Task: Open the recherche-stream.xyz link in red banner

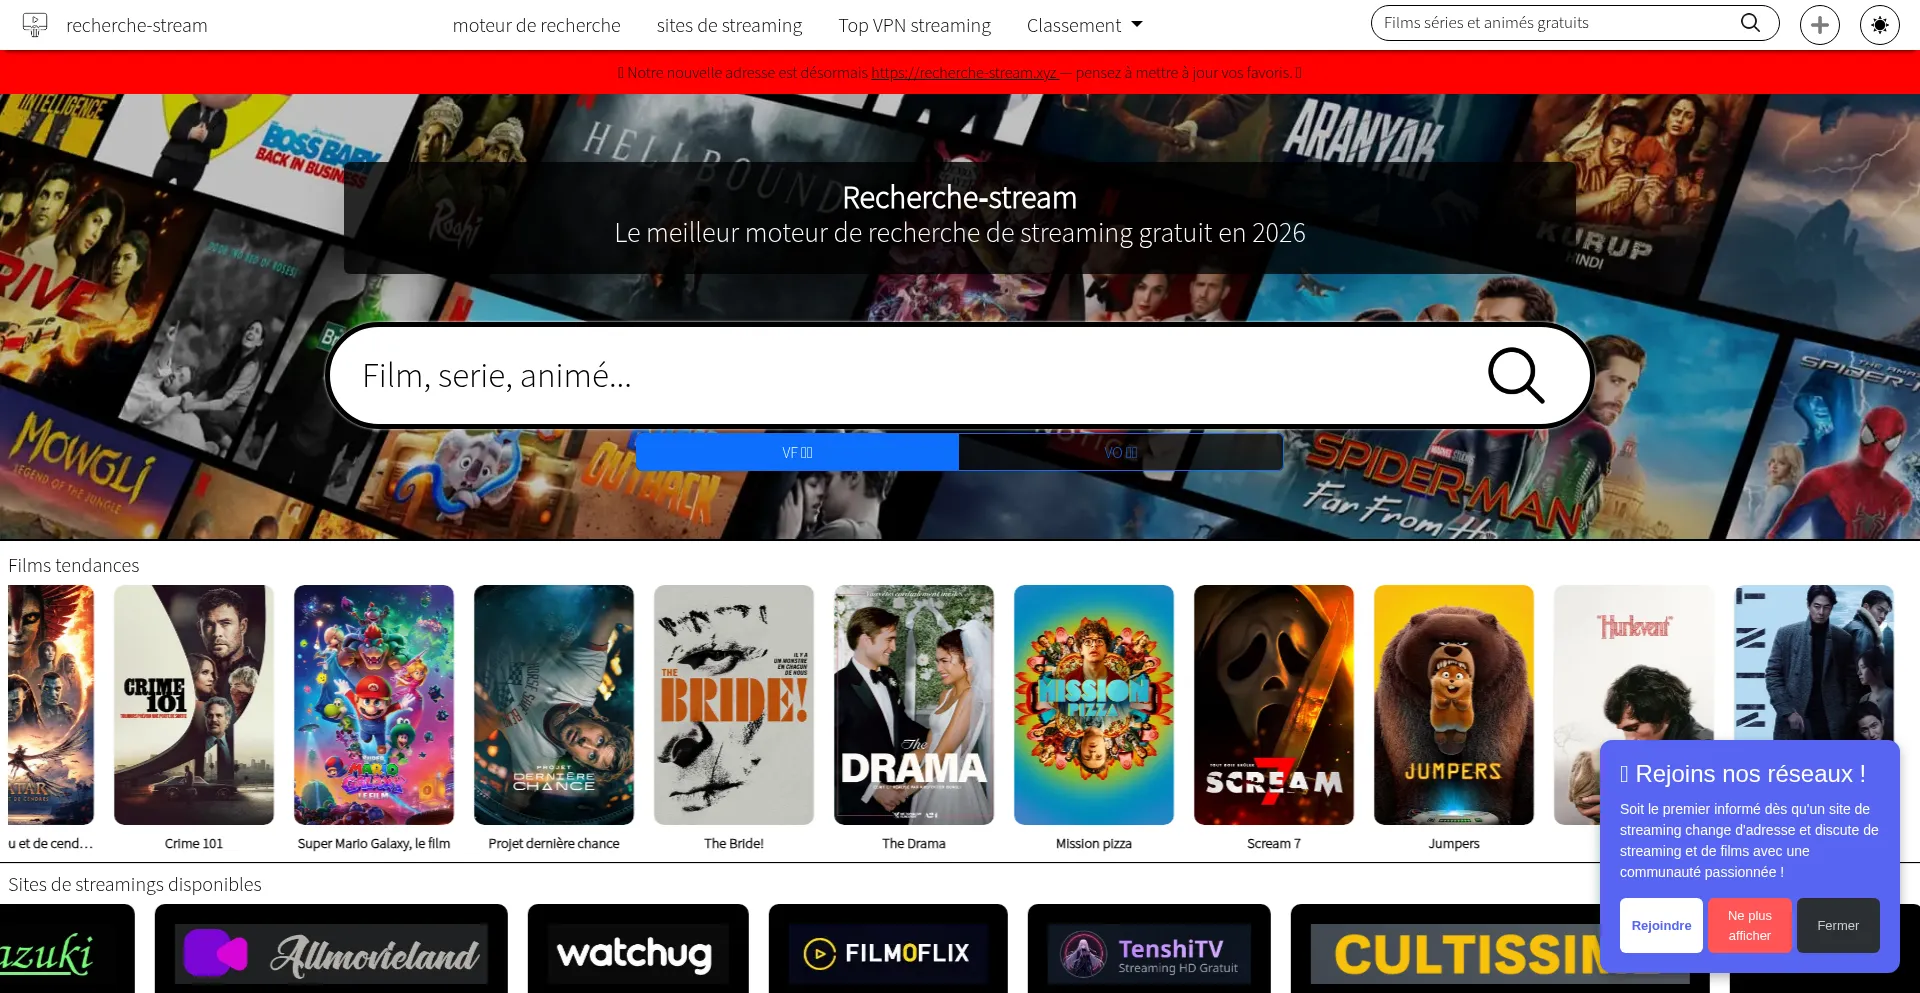Action: tap(964, 72)
